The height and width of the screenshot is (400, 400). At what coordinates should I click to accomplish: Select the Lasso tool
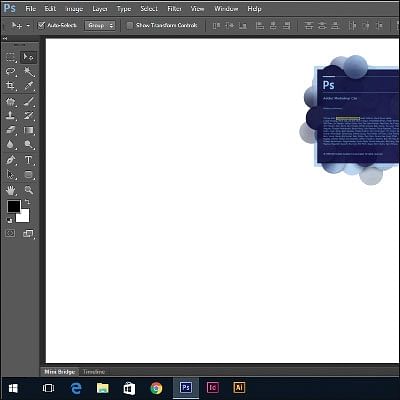click(11, 71)
